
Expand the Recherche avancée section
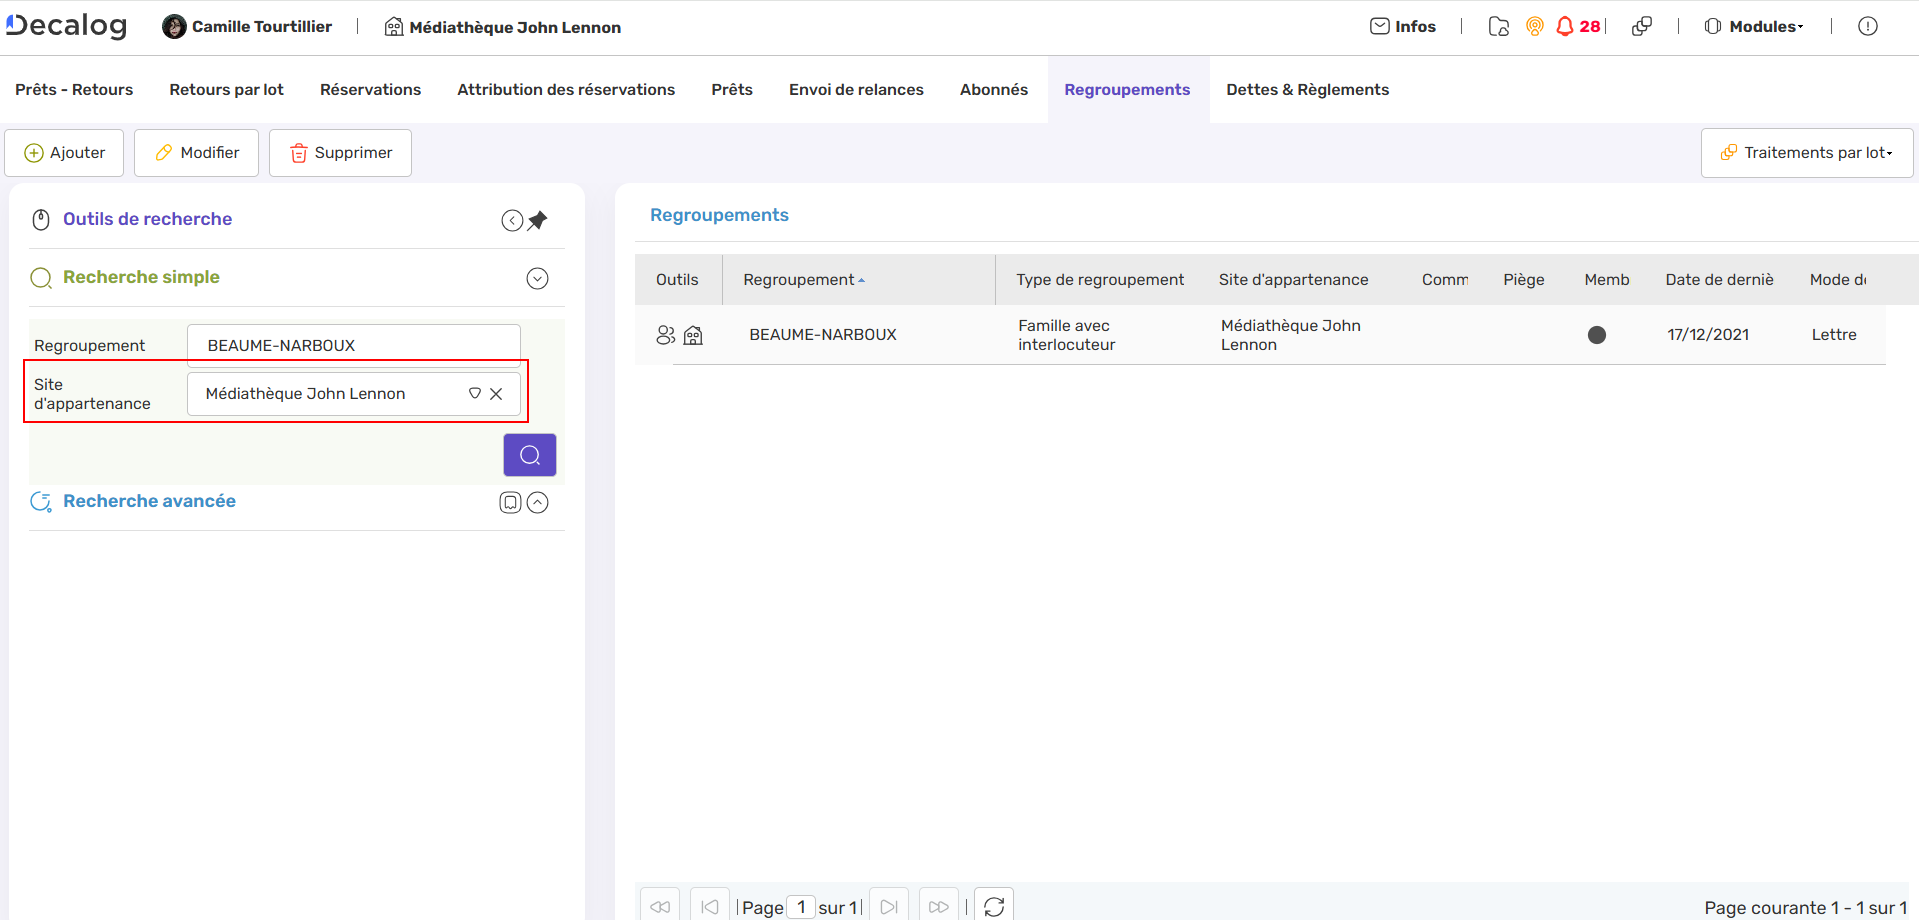point(537,502)
